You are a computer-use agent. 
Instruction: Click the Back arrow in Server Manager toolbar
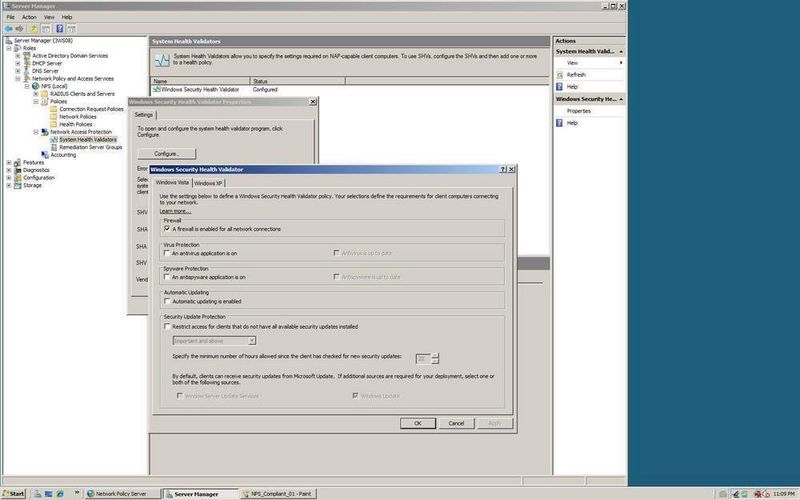coord(9,29)
